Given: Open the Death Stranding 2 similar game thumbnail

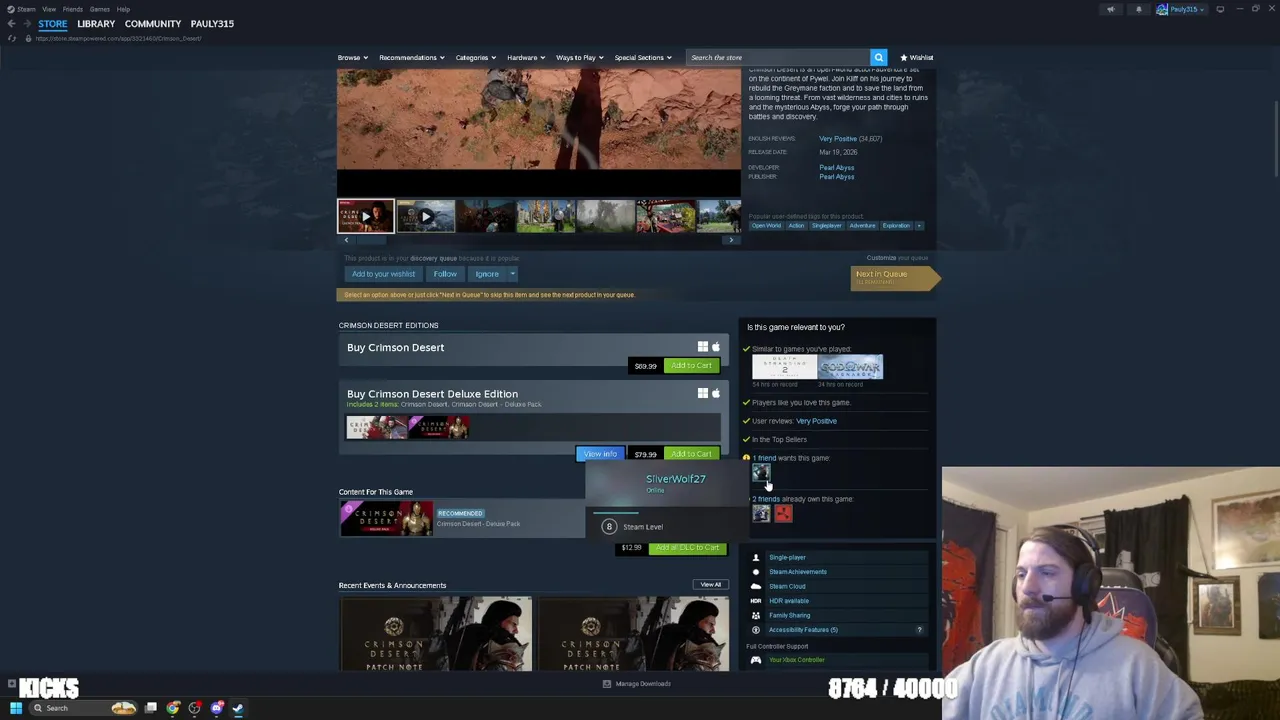Looking at the screenshot, I should 784,367.
